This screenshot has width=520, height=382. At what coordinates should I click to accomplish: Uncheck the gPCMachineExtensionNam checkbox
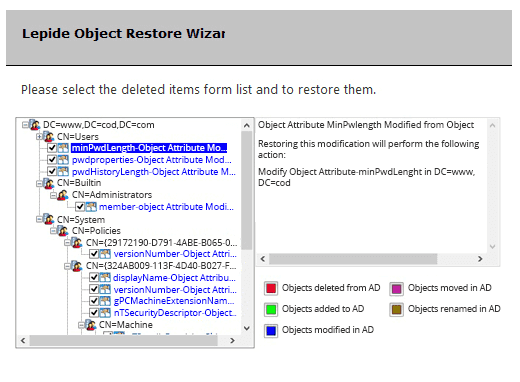(x=94, y=301)
